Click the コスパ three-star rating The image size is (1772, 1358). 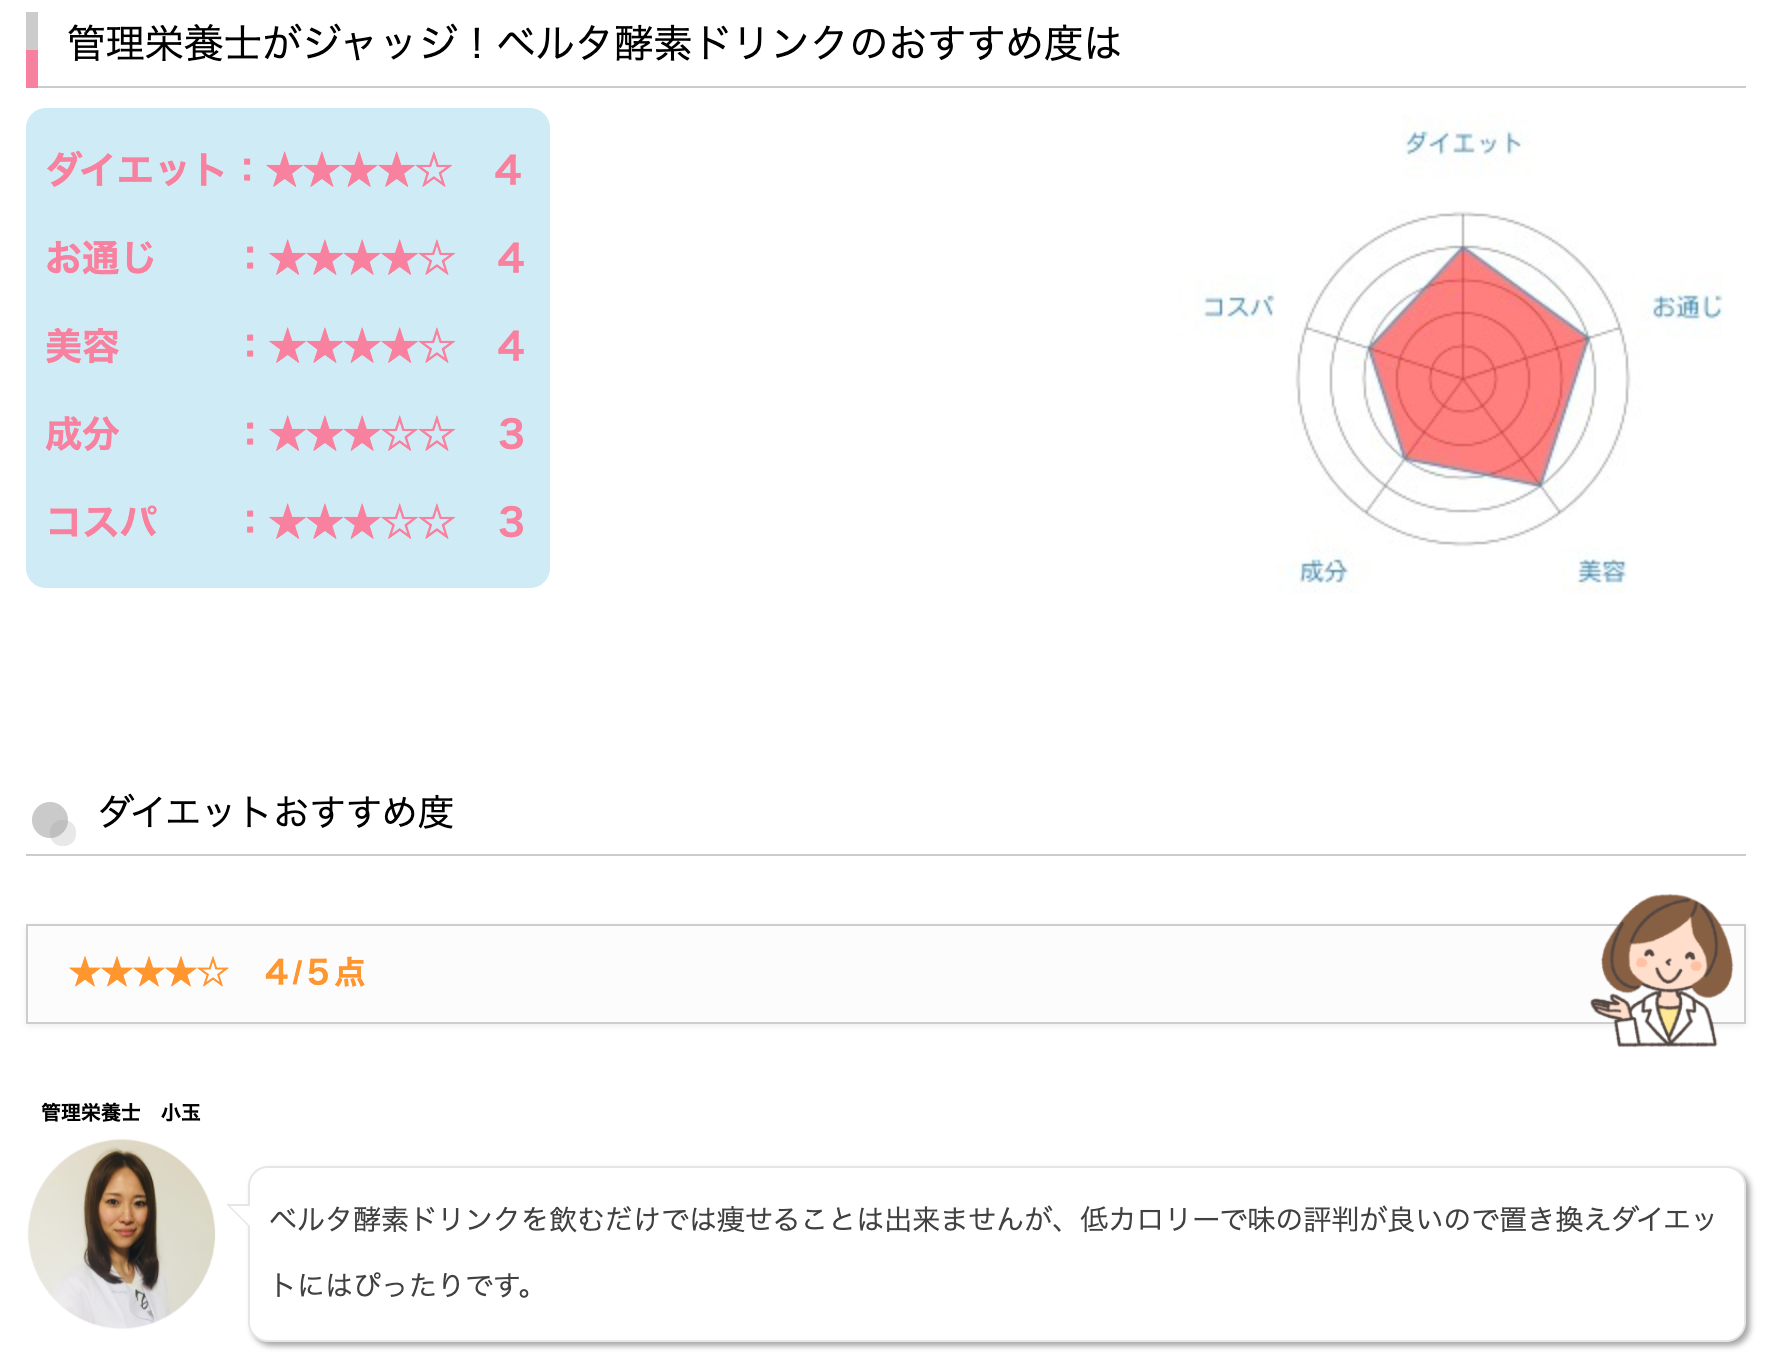coord(362,522)
